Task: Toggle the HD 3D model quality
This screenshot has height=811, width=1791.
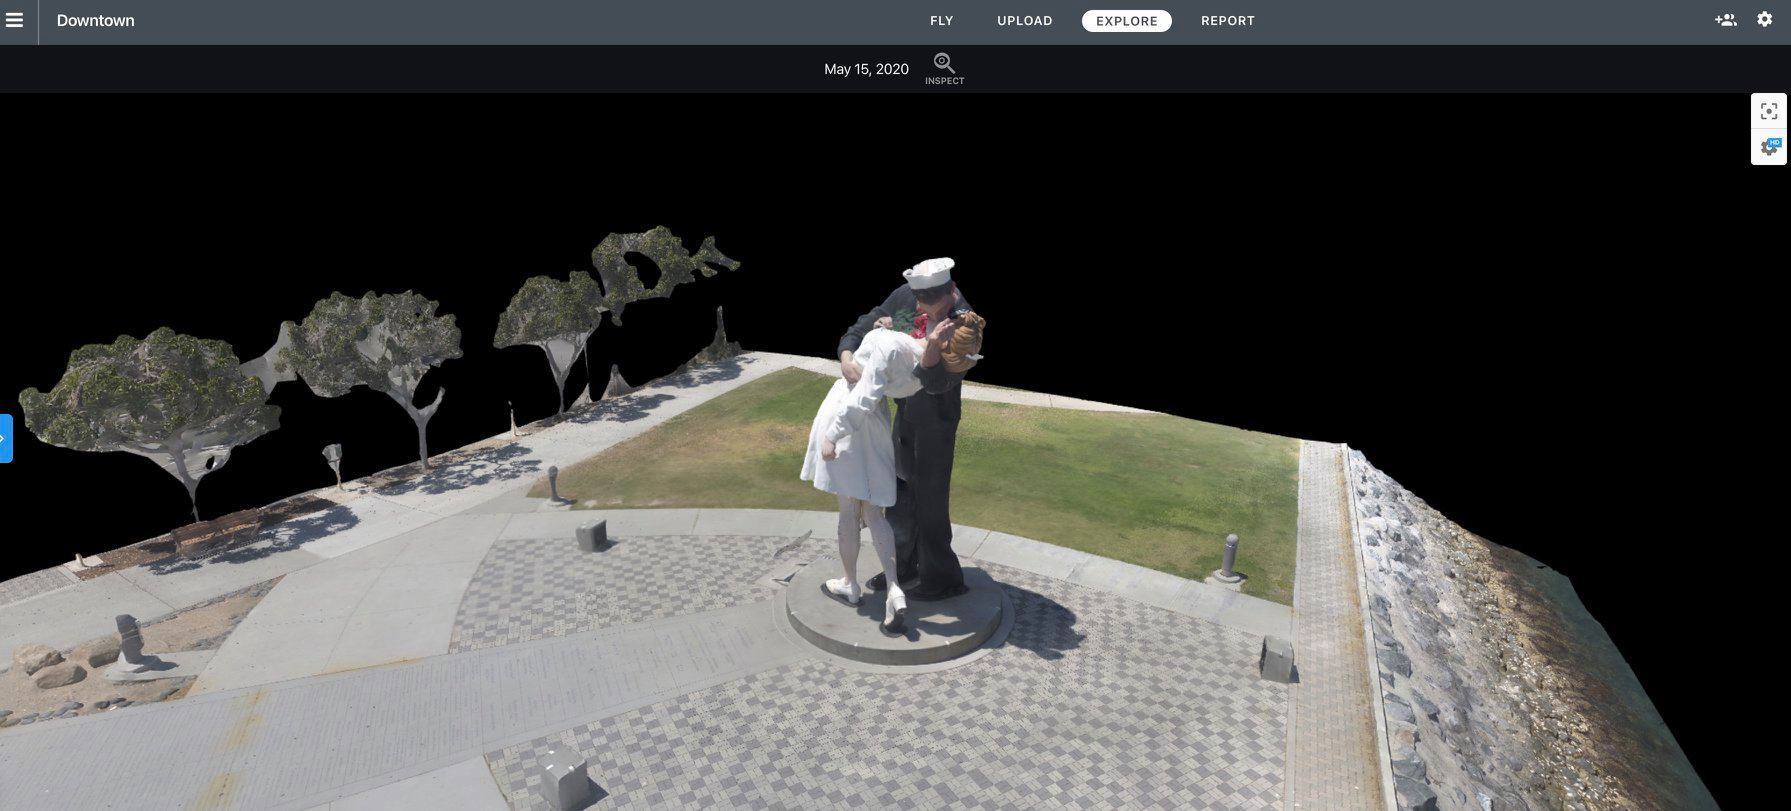Action: point(1768,147)
